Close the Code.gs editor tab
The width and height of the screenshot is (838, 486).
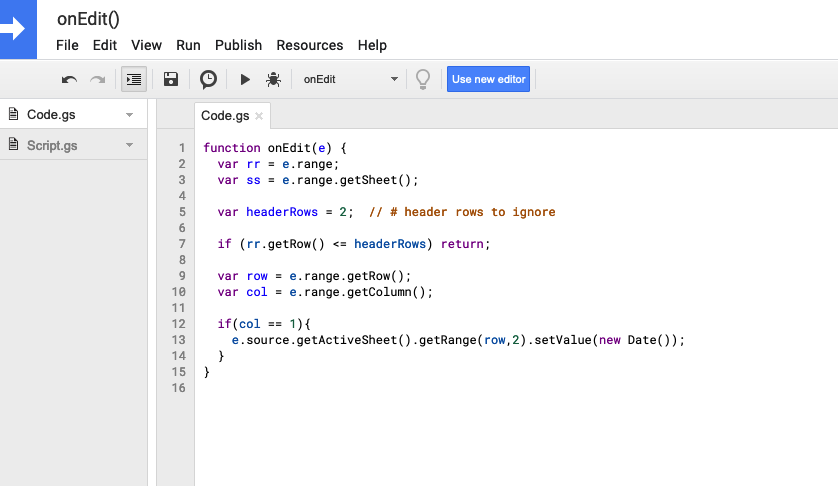(259, 116)
